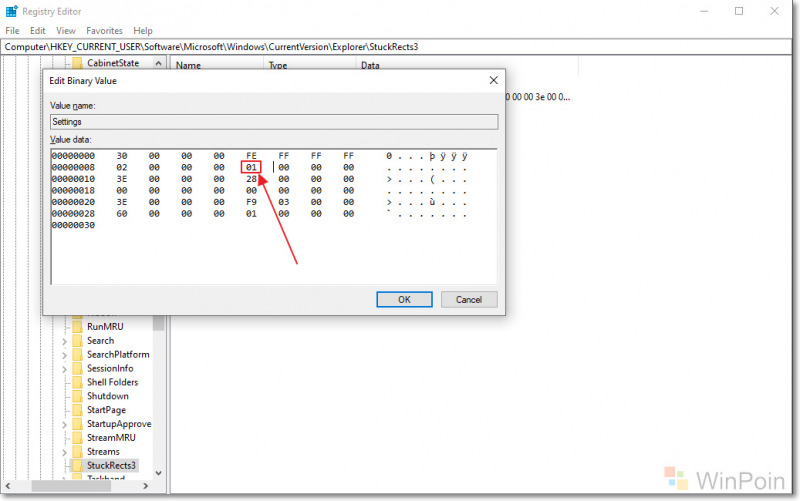Open the View menu

pos(66,31)
